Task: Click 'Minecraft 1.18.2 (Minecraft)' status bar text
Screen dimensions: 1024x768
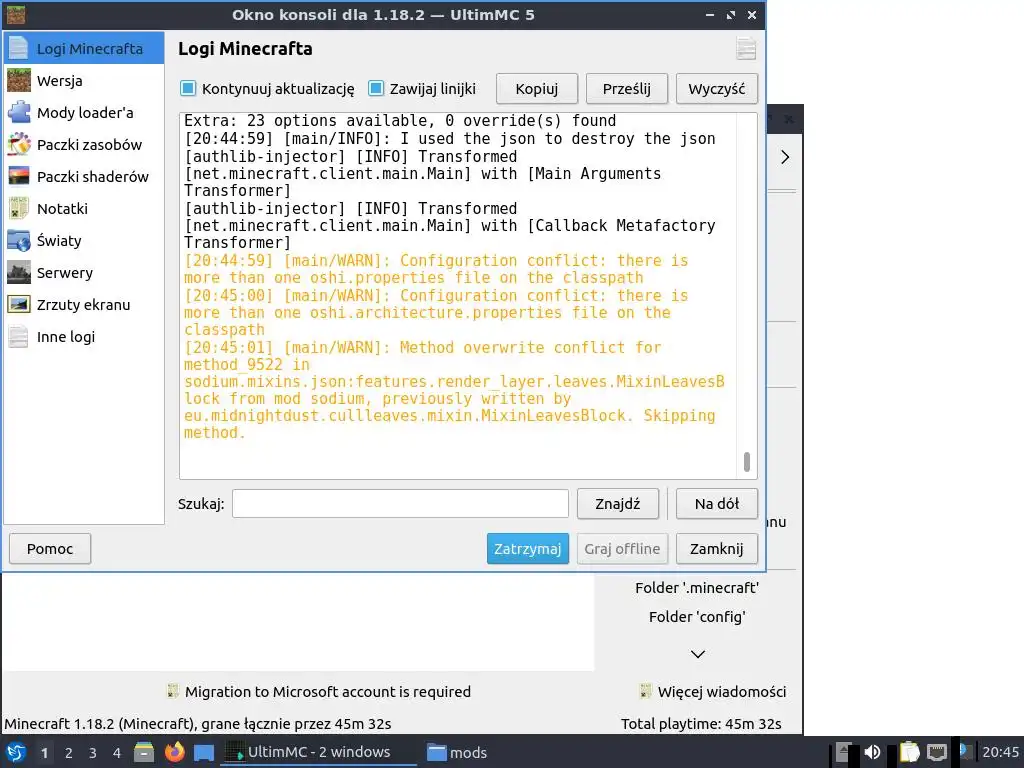Action: click(x=198, y=724)
